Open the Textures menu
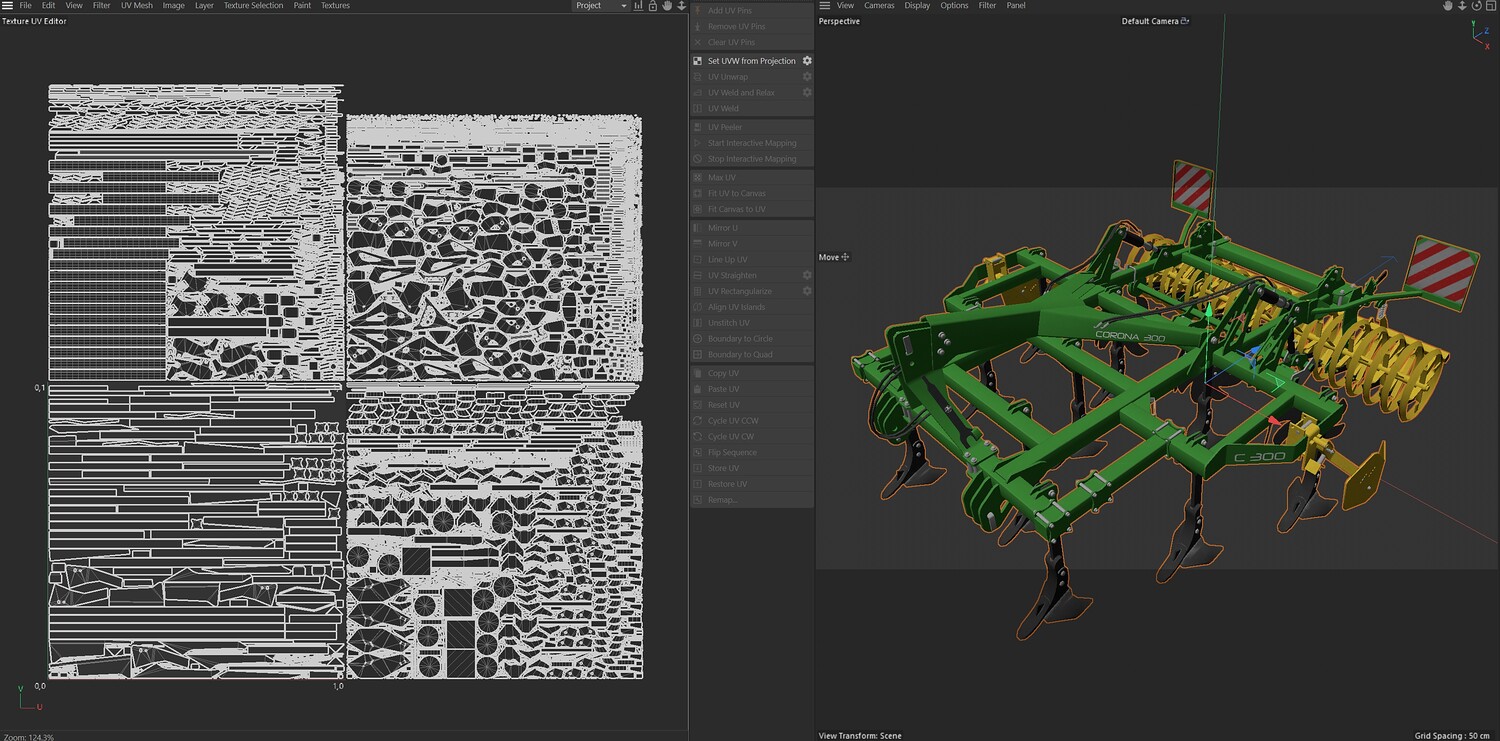The width and height of the screenshot is (1500, 741). (x=335, y=5)
